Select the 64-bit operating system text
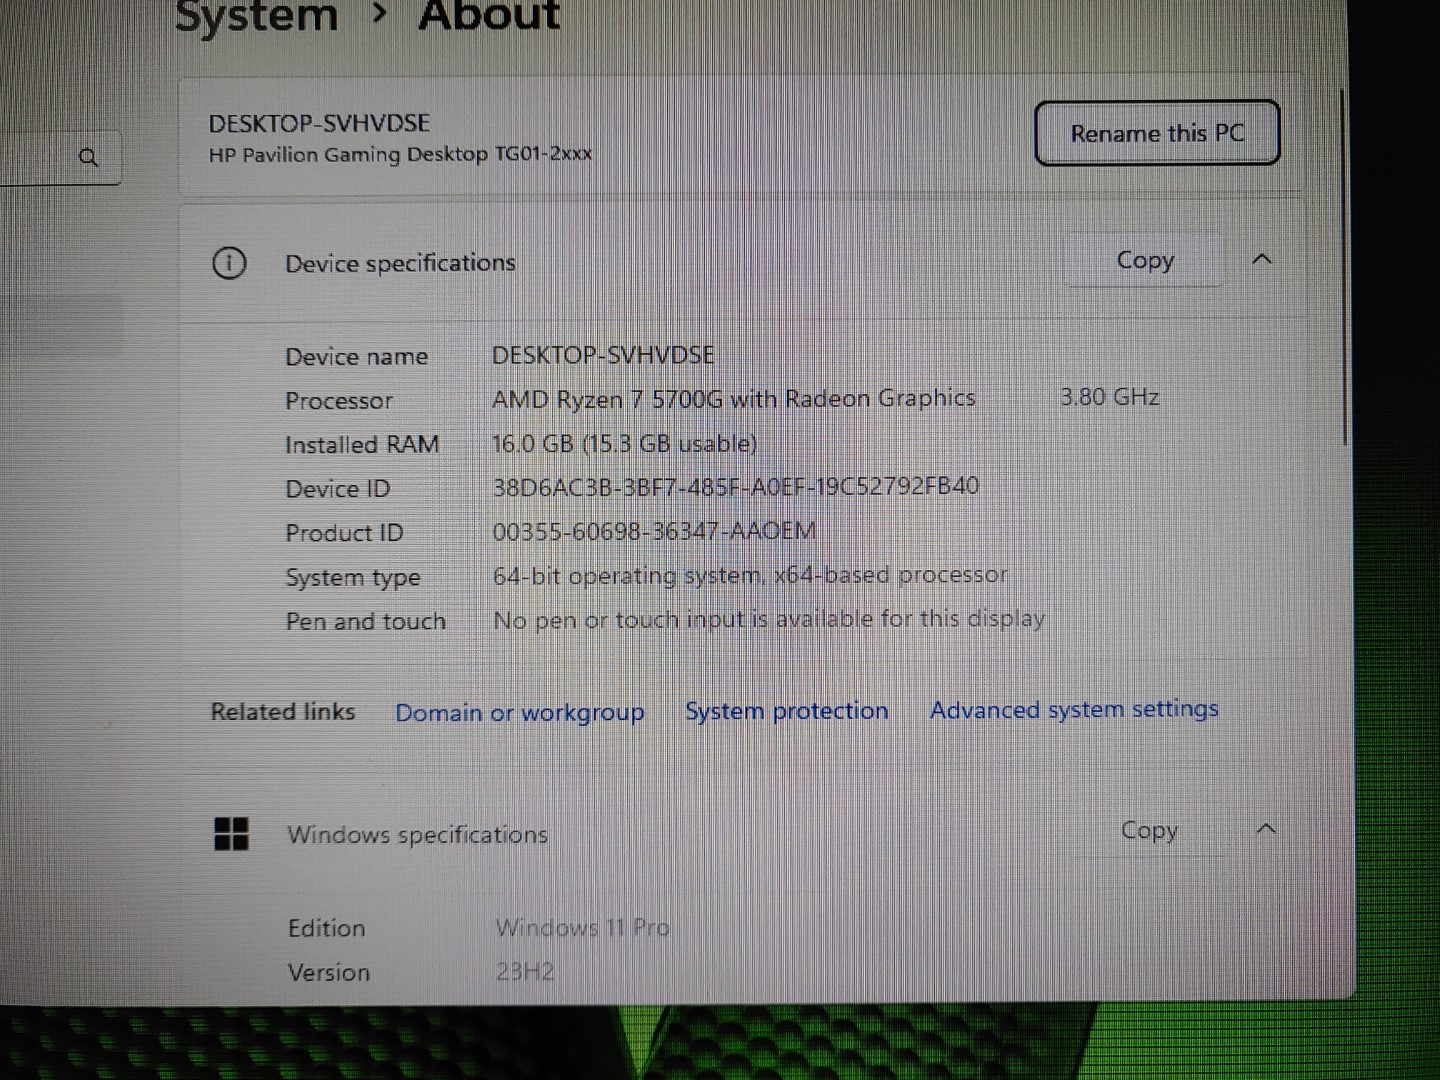The width and height of the screenshot is (1440, 1080). (750, 575)
